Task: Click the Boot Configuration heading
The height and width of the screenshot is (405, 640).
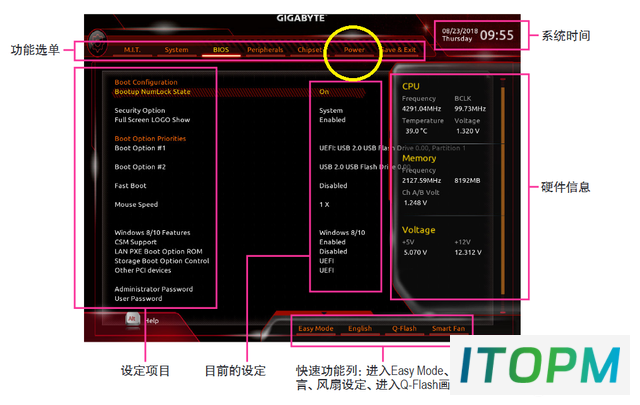Action: point(146,82)
